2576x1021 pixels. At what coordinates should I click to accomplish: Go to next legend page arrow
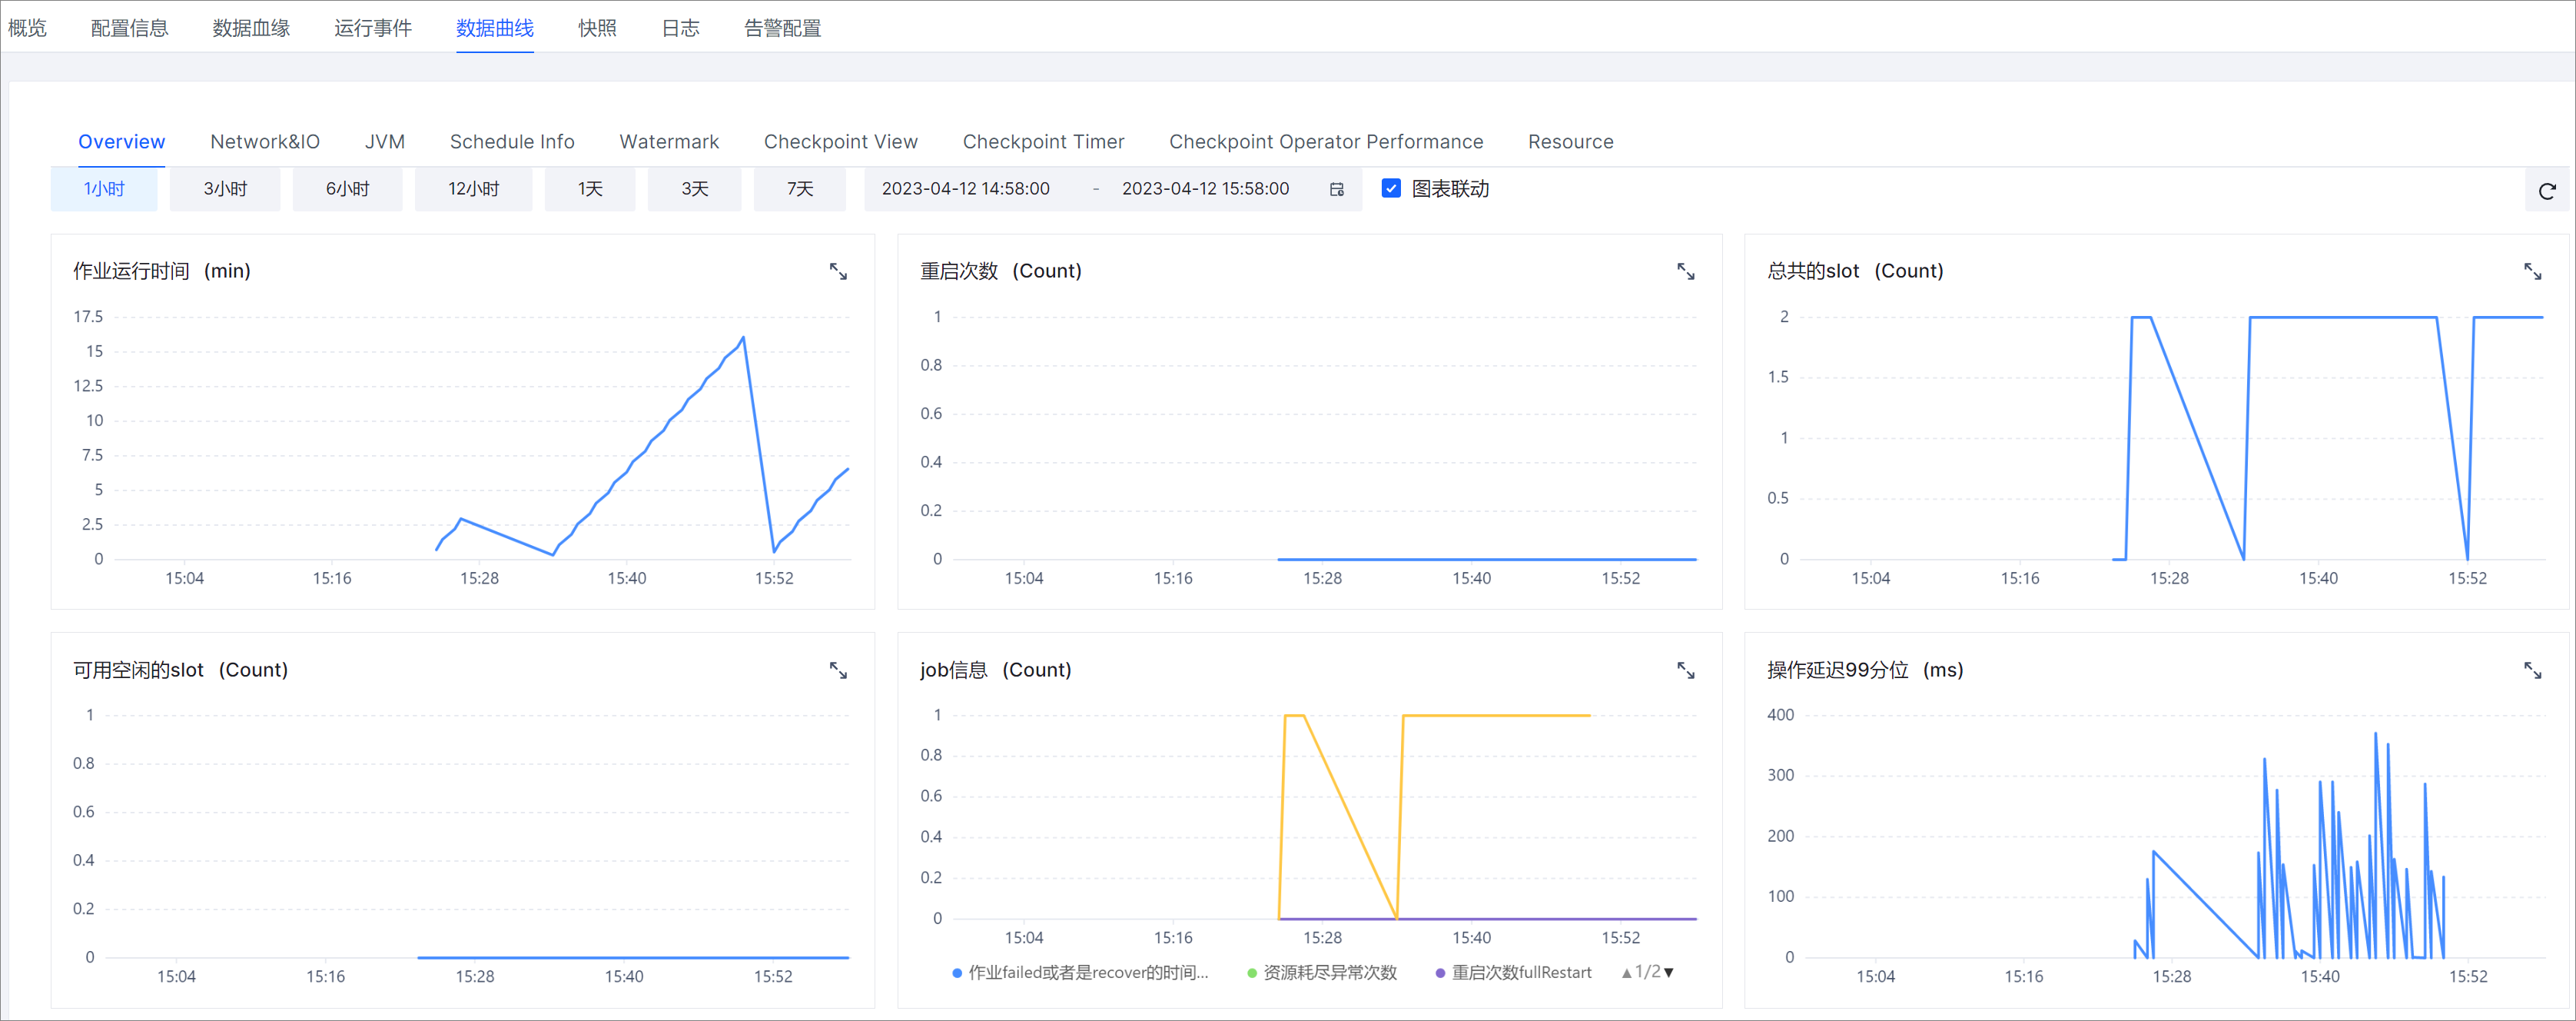[1668, 973]
